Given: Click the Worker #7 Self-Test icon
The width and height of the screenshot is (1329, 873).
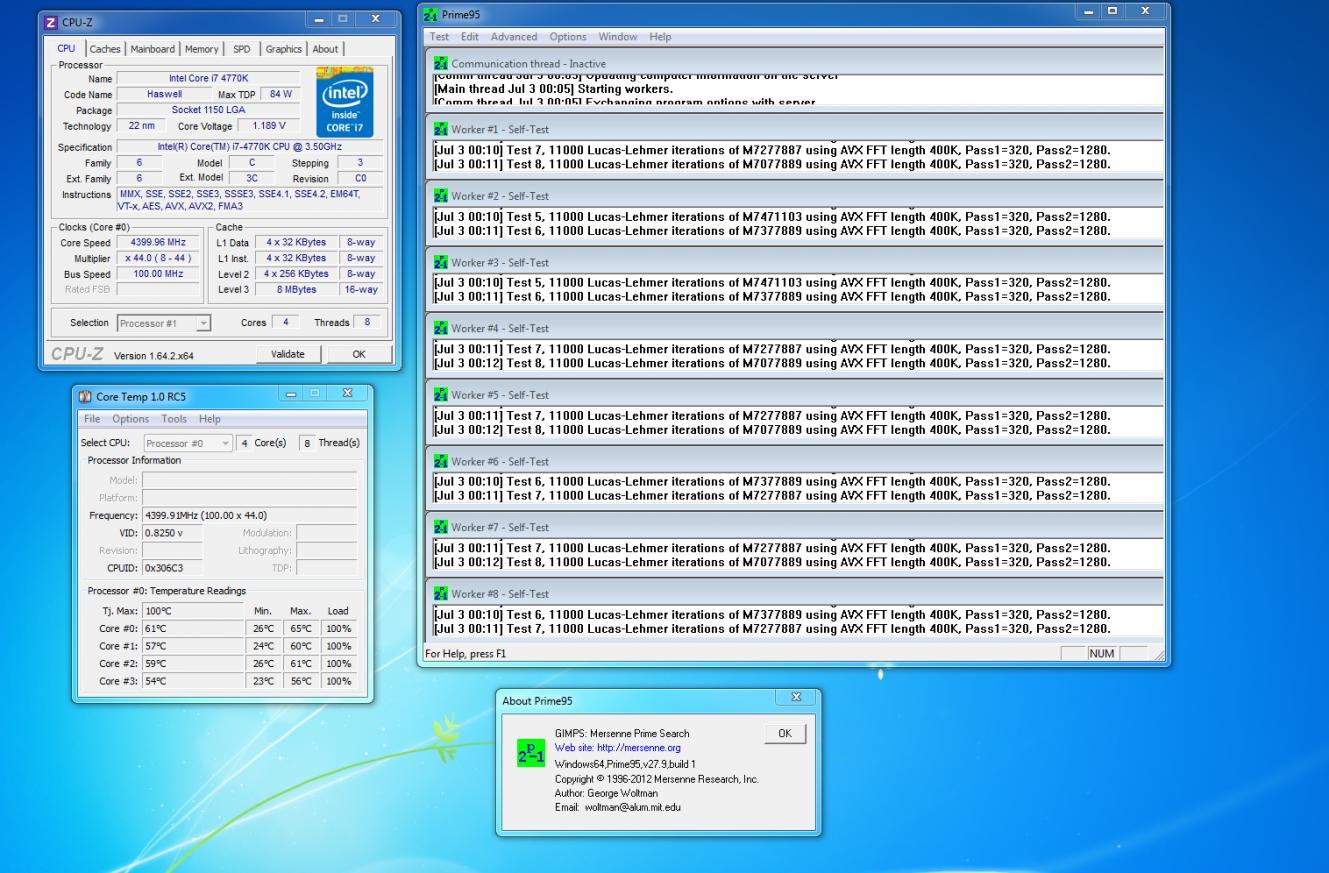Looking at the screenshot, I should pyautogui.click(x=440, y=527).
